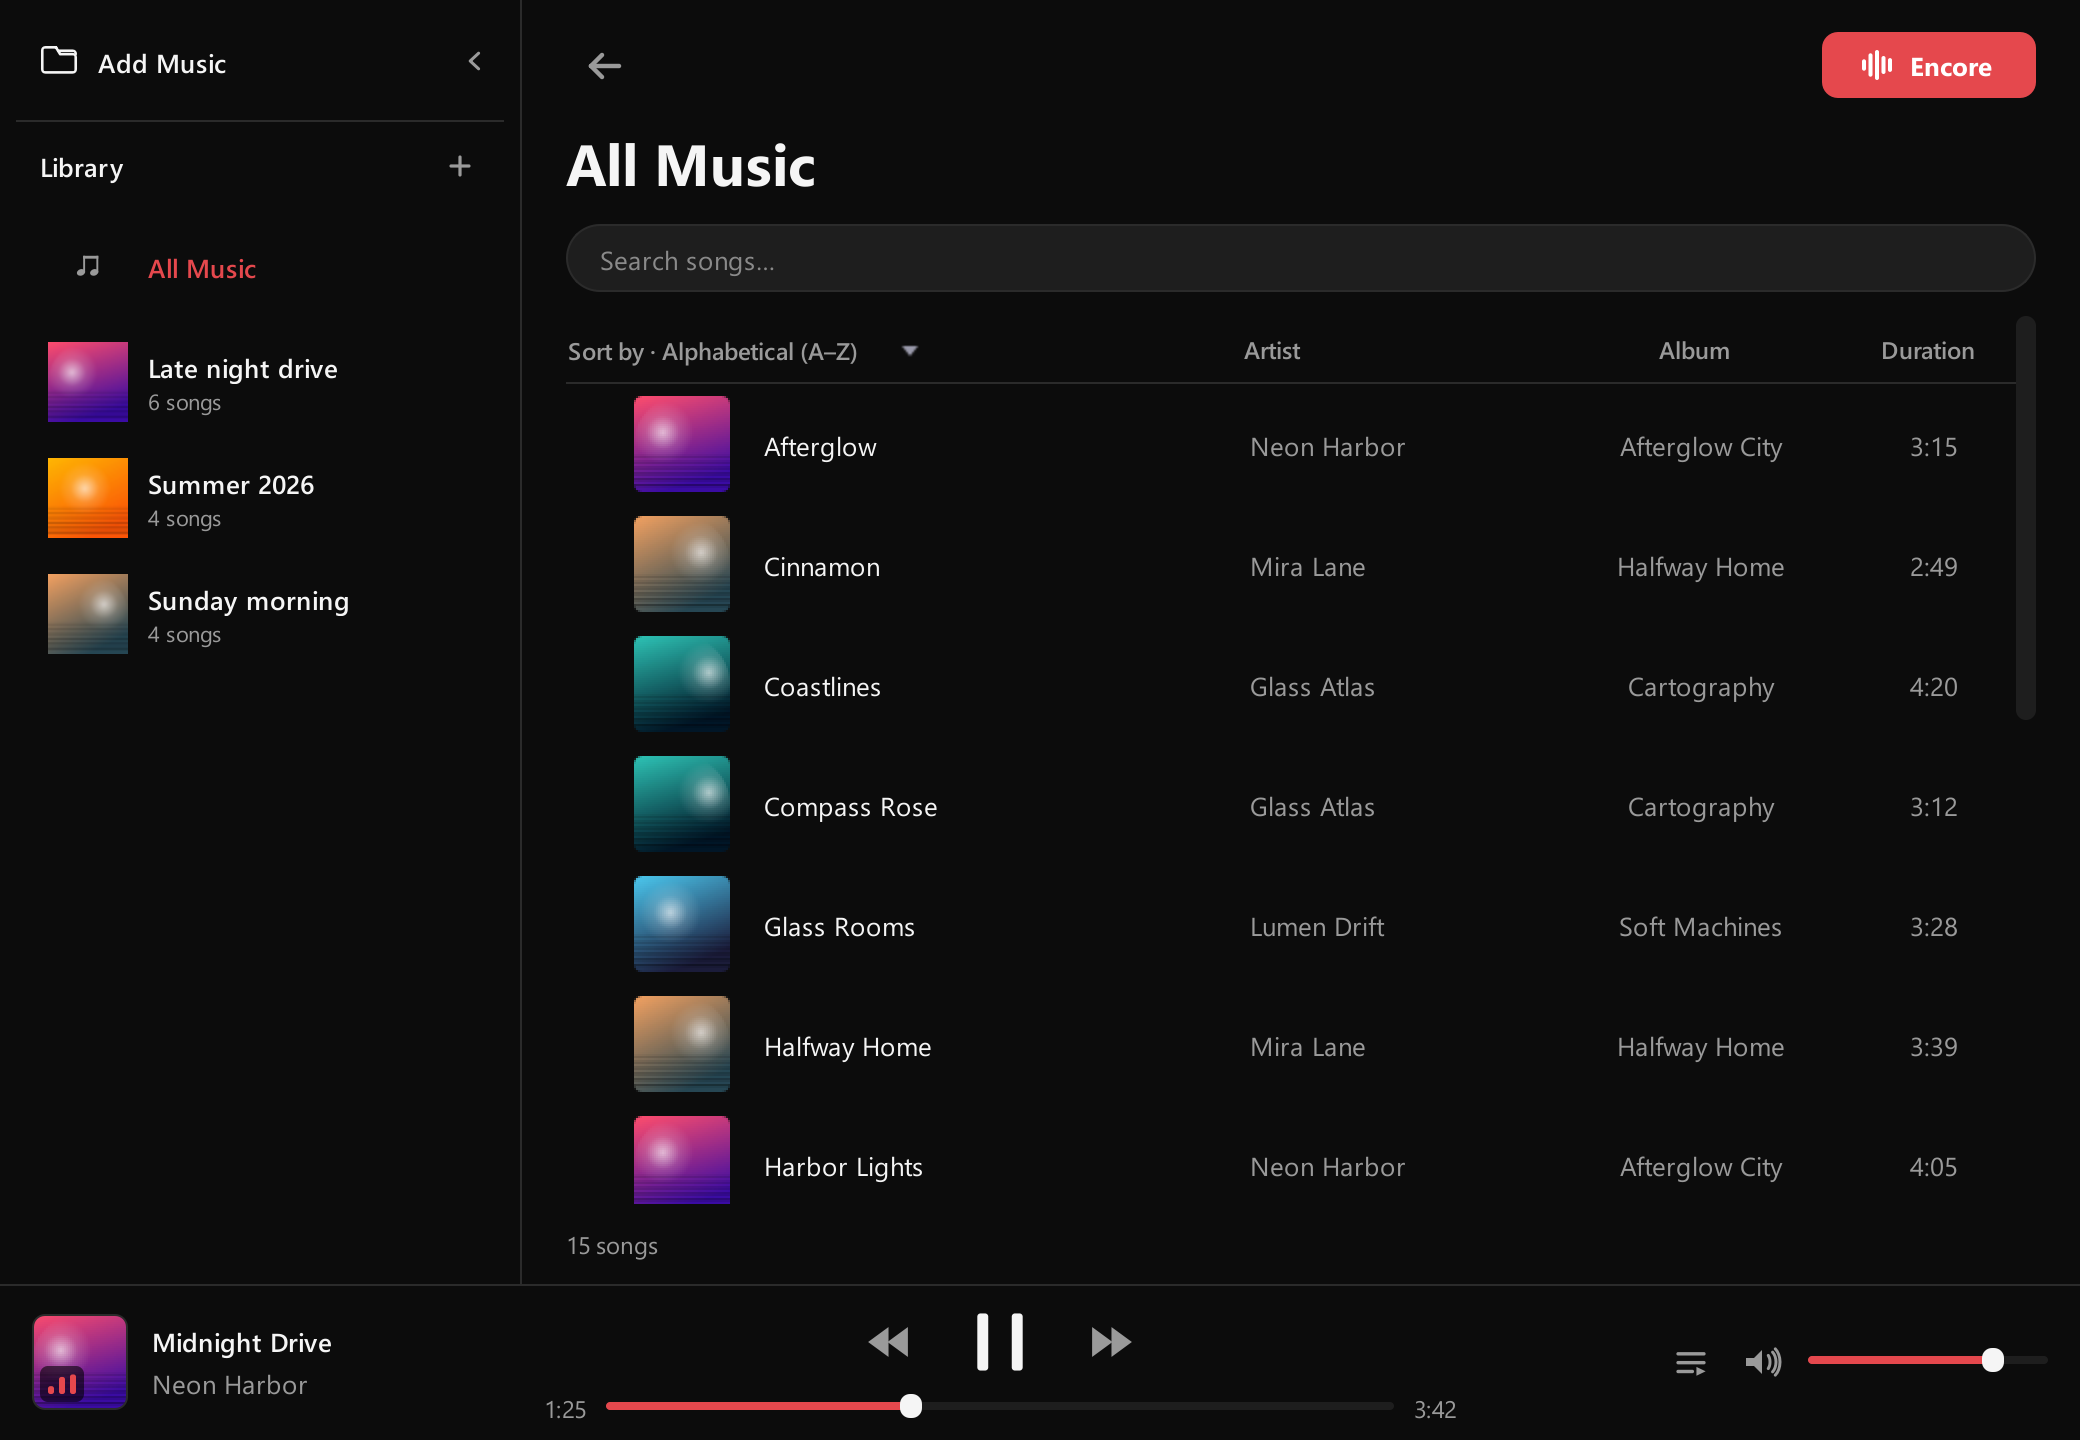
Task: Add a new playlist with plus icon
Action: tap(460, 166)
